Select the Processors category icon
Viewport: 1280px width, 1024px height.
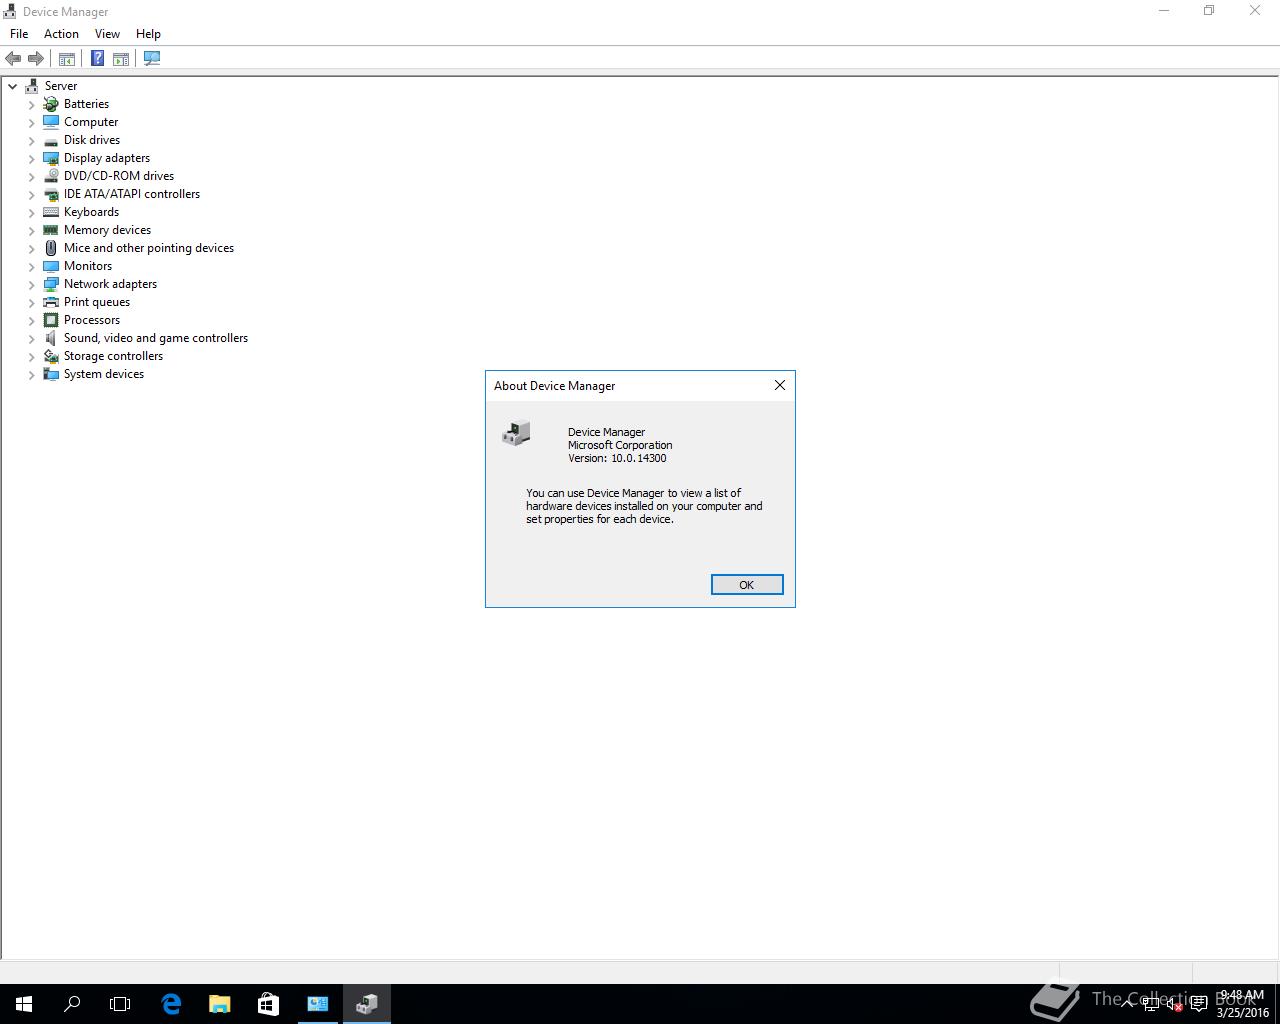(51, 320)
